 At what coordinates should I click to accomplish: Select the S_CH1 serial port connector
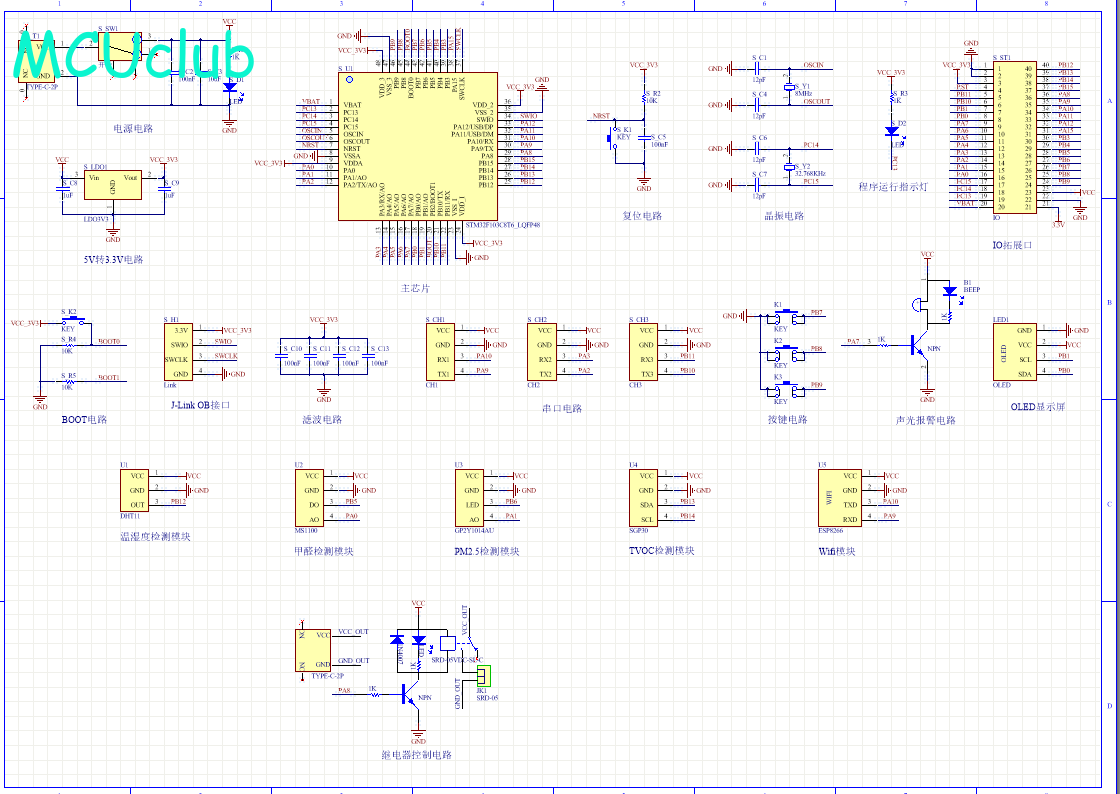click(440, 352)
